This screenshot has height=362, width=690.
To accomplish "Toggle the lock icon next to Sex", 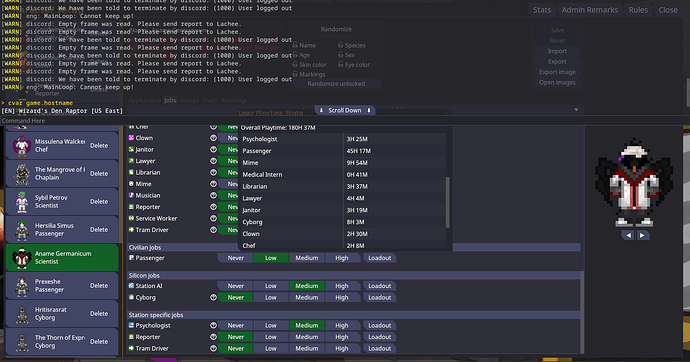I will pos(341,55).
